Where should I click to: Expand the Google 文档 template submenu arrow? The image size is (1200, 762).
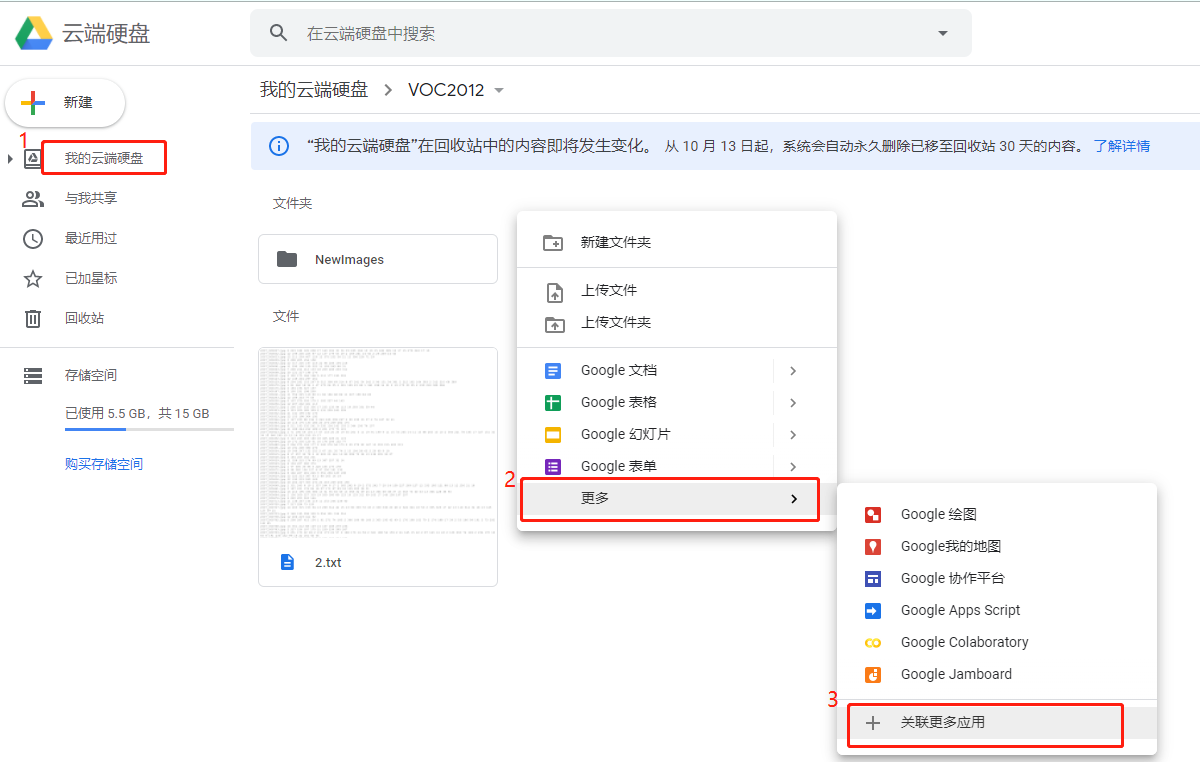793,370
